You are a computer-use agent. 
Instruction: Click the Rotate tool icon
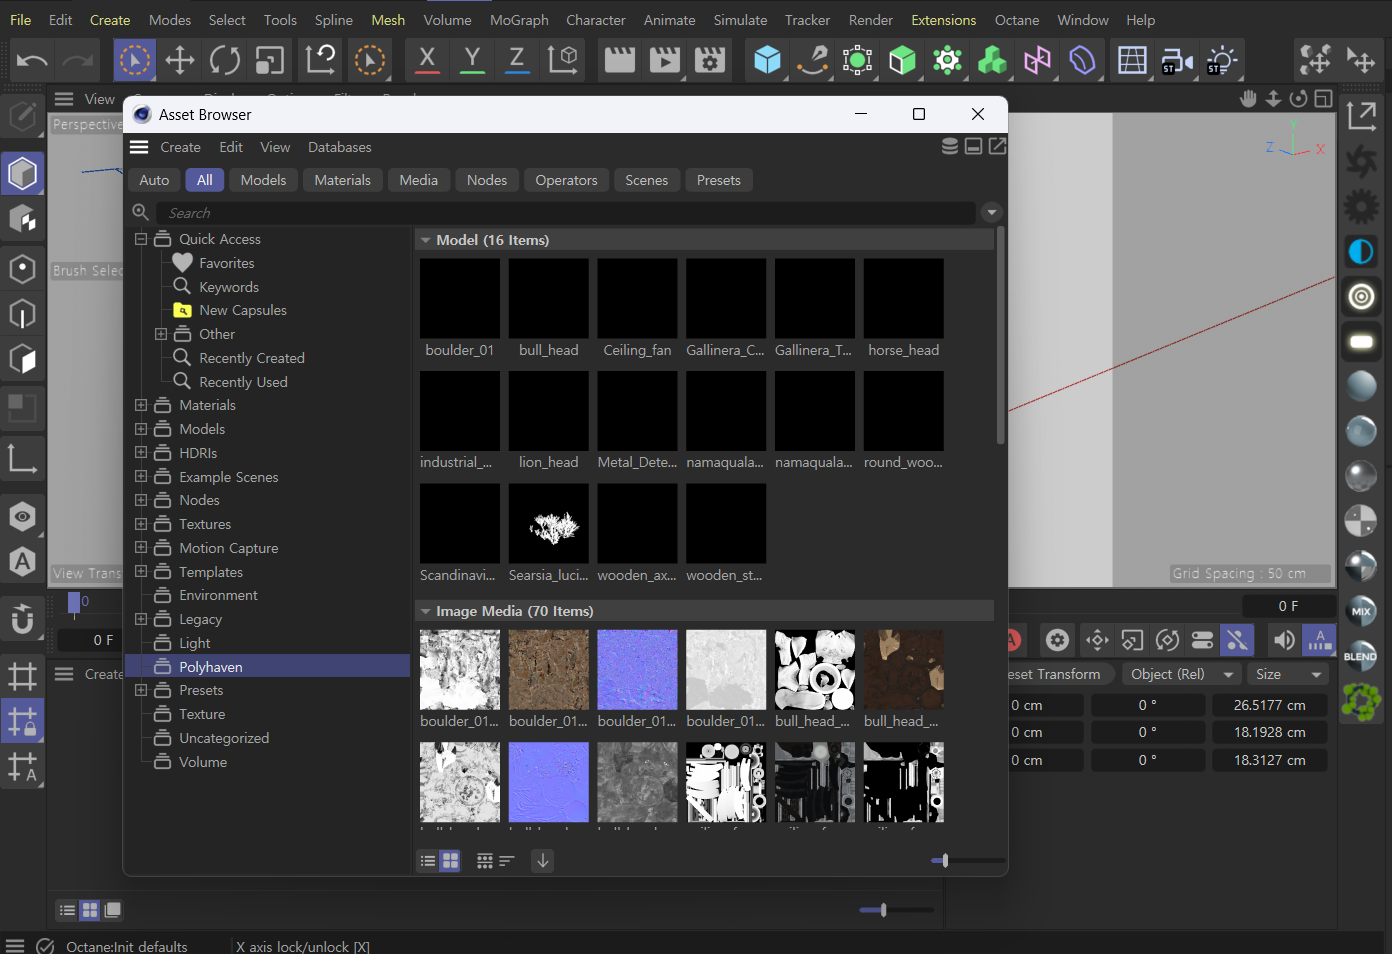pyautogui.click(x=225, y=61)
